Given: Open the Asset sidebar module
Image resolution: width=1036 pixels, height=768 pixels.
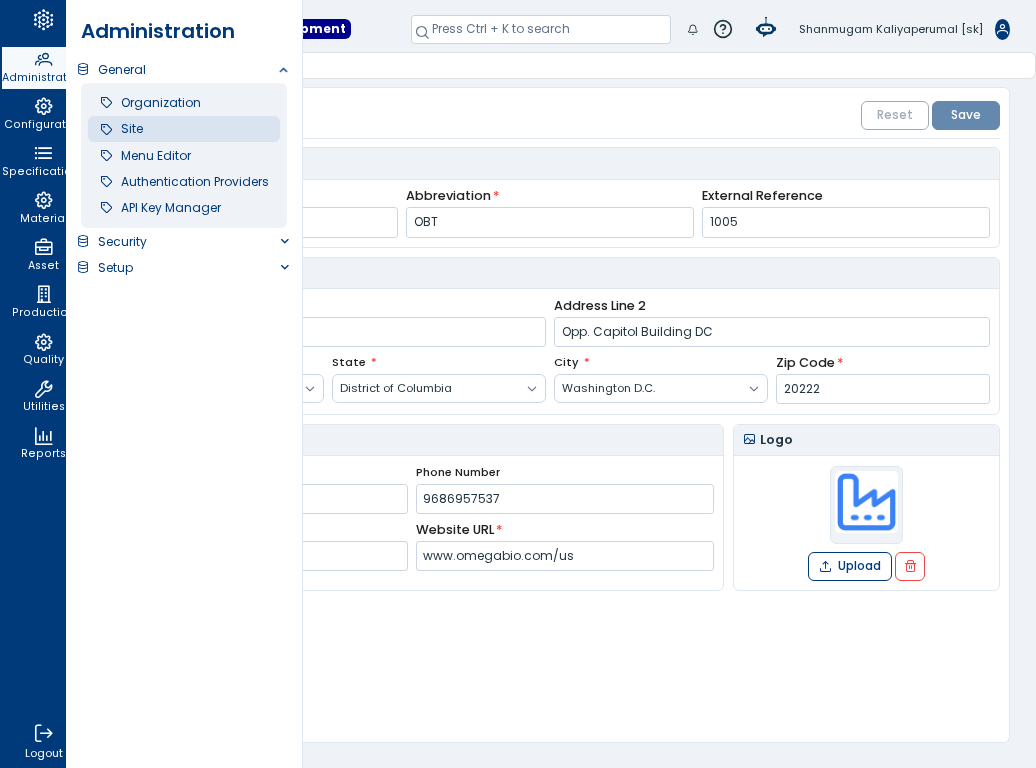Looking at the screenshot, I should click(x=44, y=255).
